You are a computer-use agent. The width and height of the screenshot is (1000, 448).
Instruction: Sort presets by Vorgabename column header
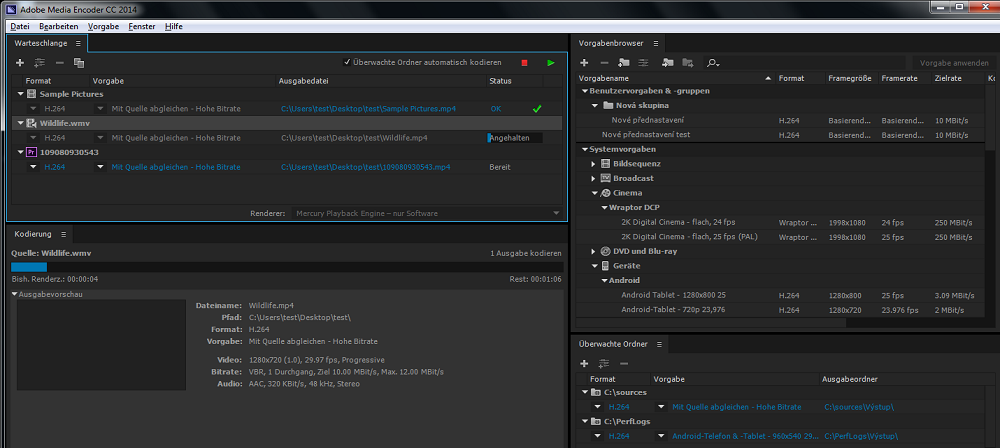(x=603, y=78)
